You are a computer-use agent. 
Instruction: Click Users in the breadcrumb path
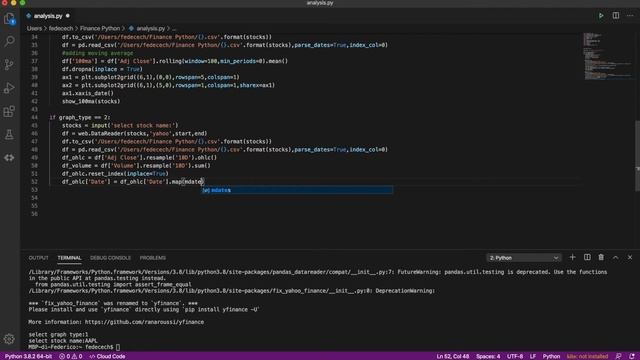click(x=34, y=29)
